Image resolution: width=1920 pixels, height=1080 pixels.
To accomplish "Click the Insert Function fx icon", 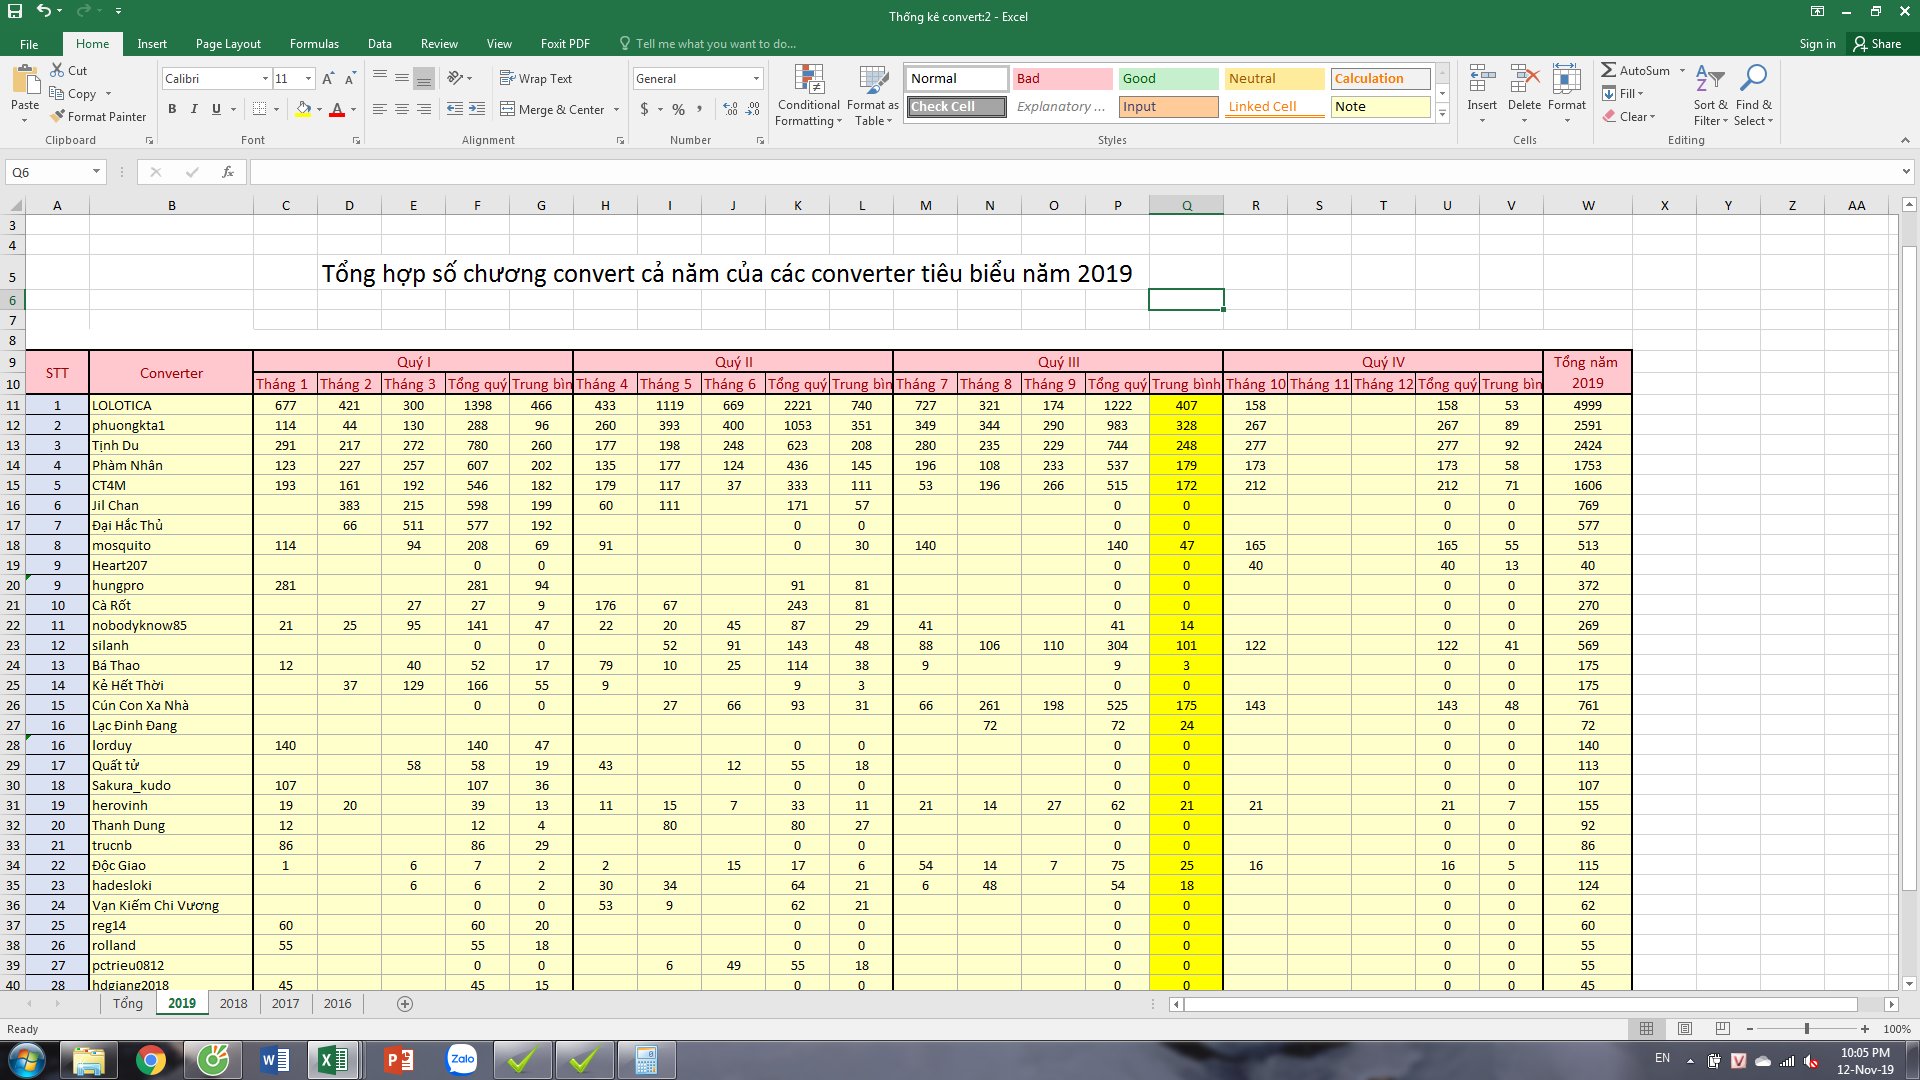I will click(228, 172).
